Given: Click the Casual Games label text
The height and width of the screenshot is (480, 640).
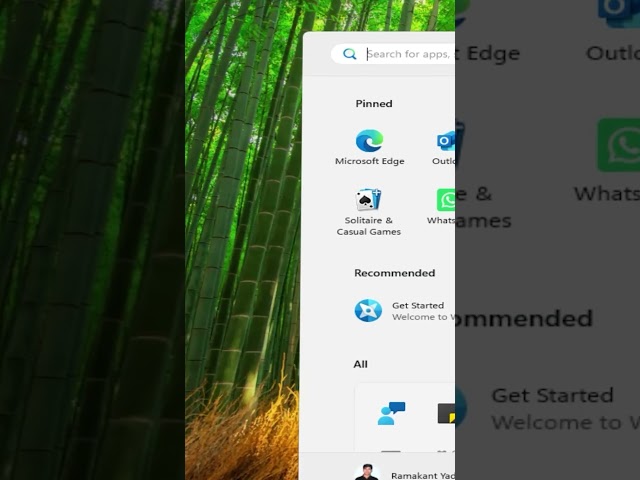Looking at the screenshot, I should coord(369,232).
